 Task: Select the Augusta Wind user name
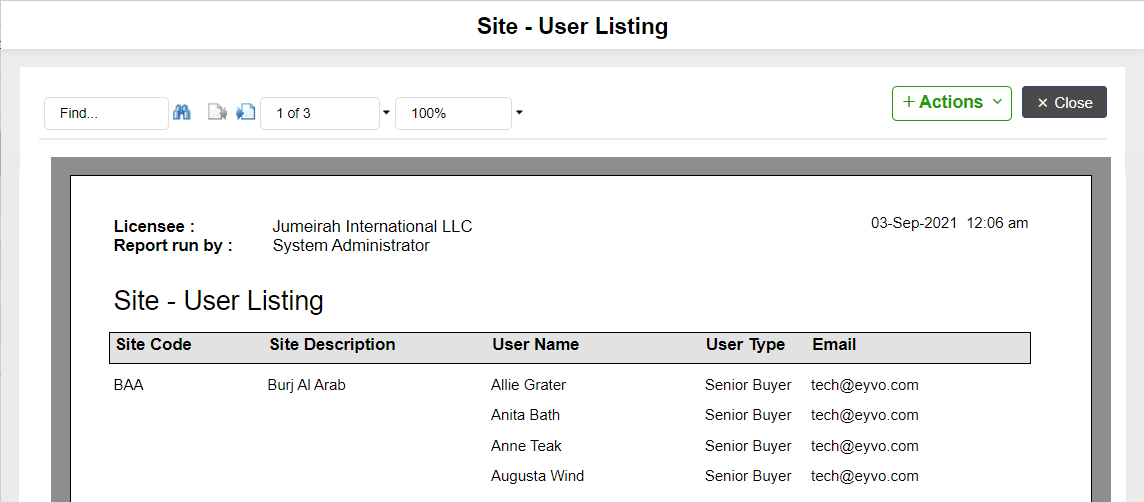(x=537, y=476)
